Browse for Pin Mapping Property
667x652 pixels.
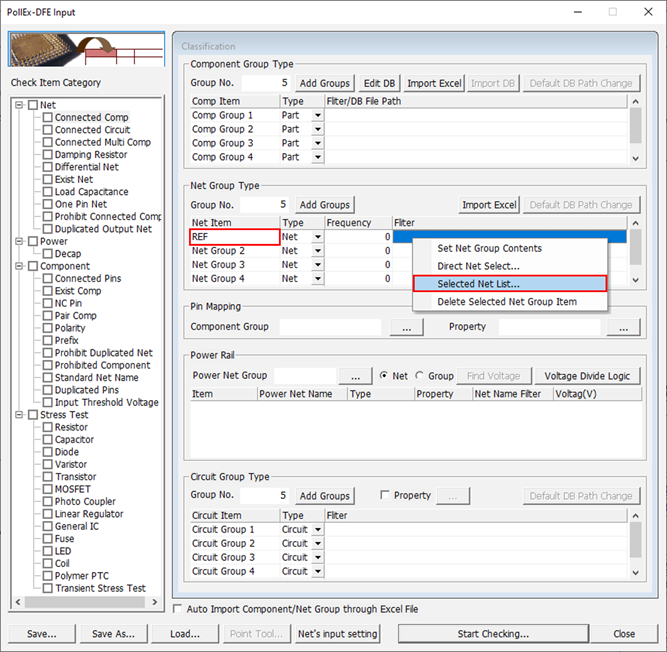(624, 327)
